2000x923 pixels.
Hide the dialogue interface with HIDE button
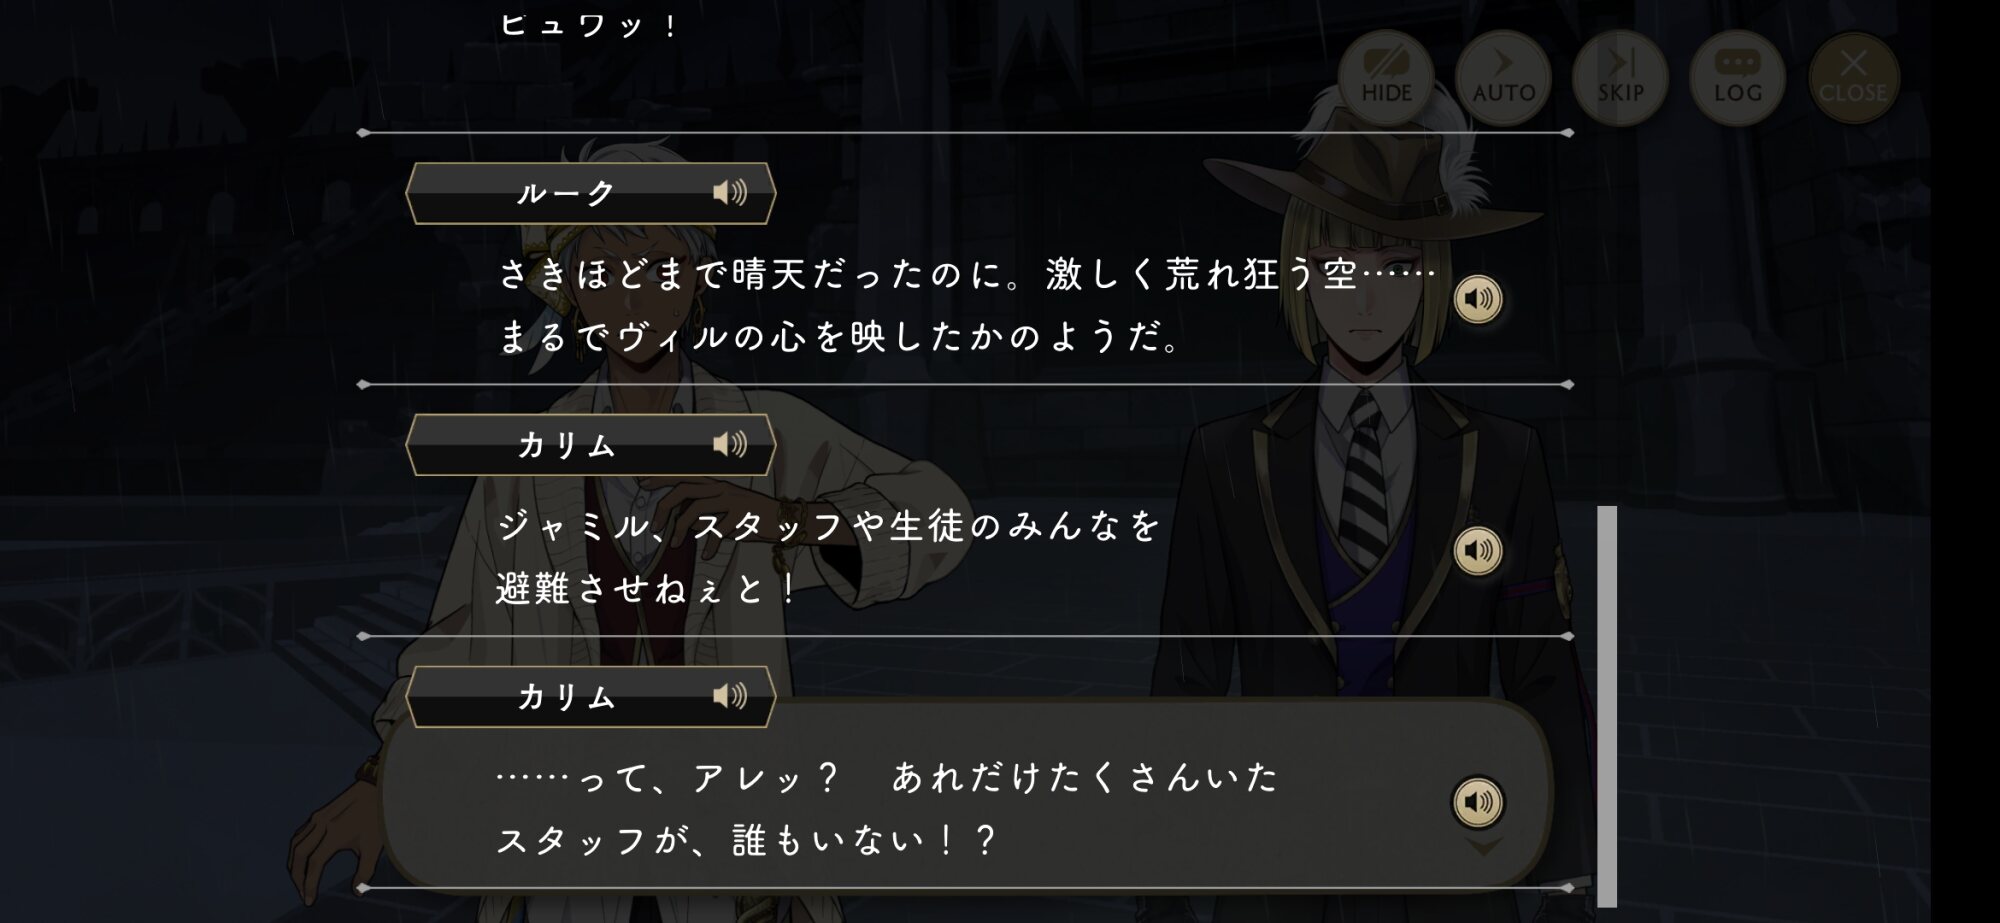(1386, 77)
